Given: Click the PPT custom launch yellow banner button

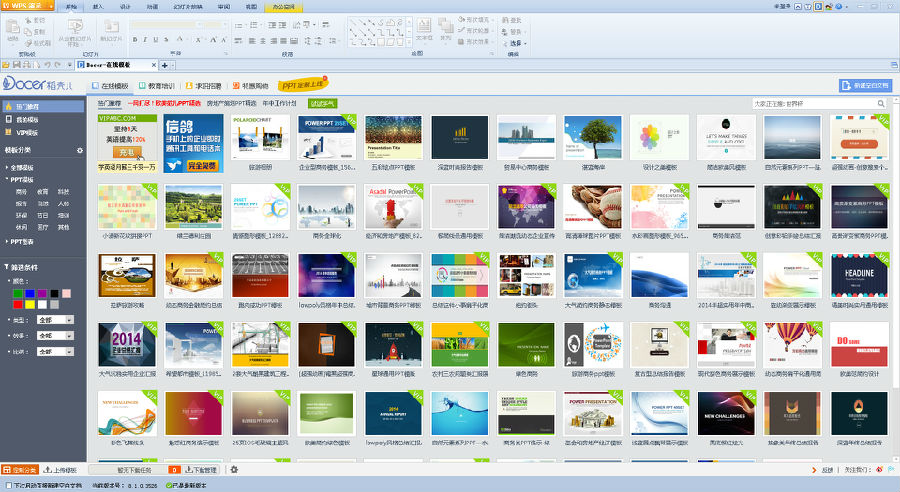Looking at the screenshot, I should [x=303, y=85].
